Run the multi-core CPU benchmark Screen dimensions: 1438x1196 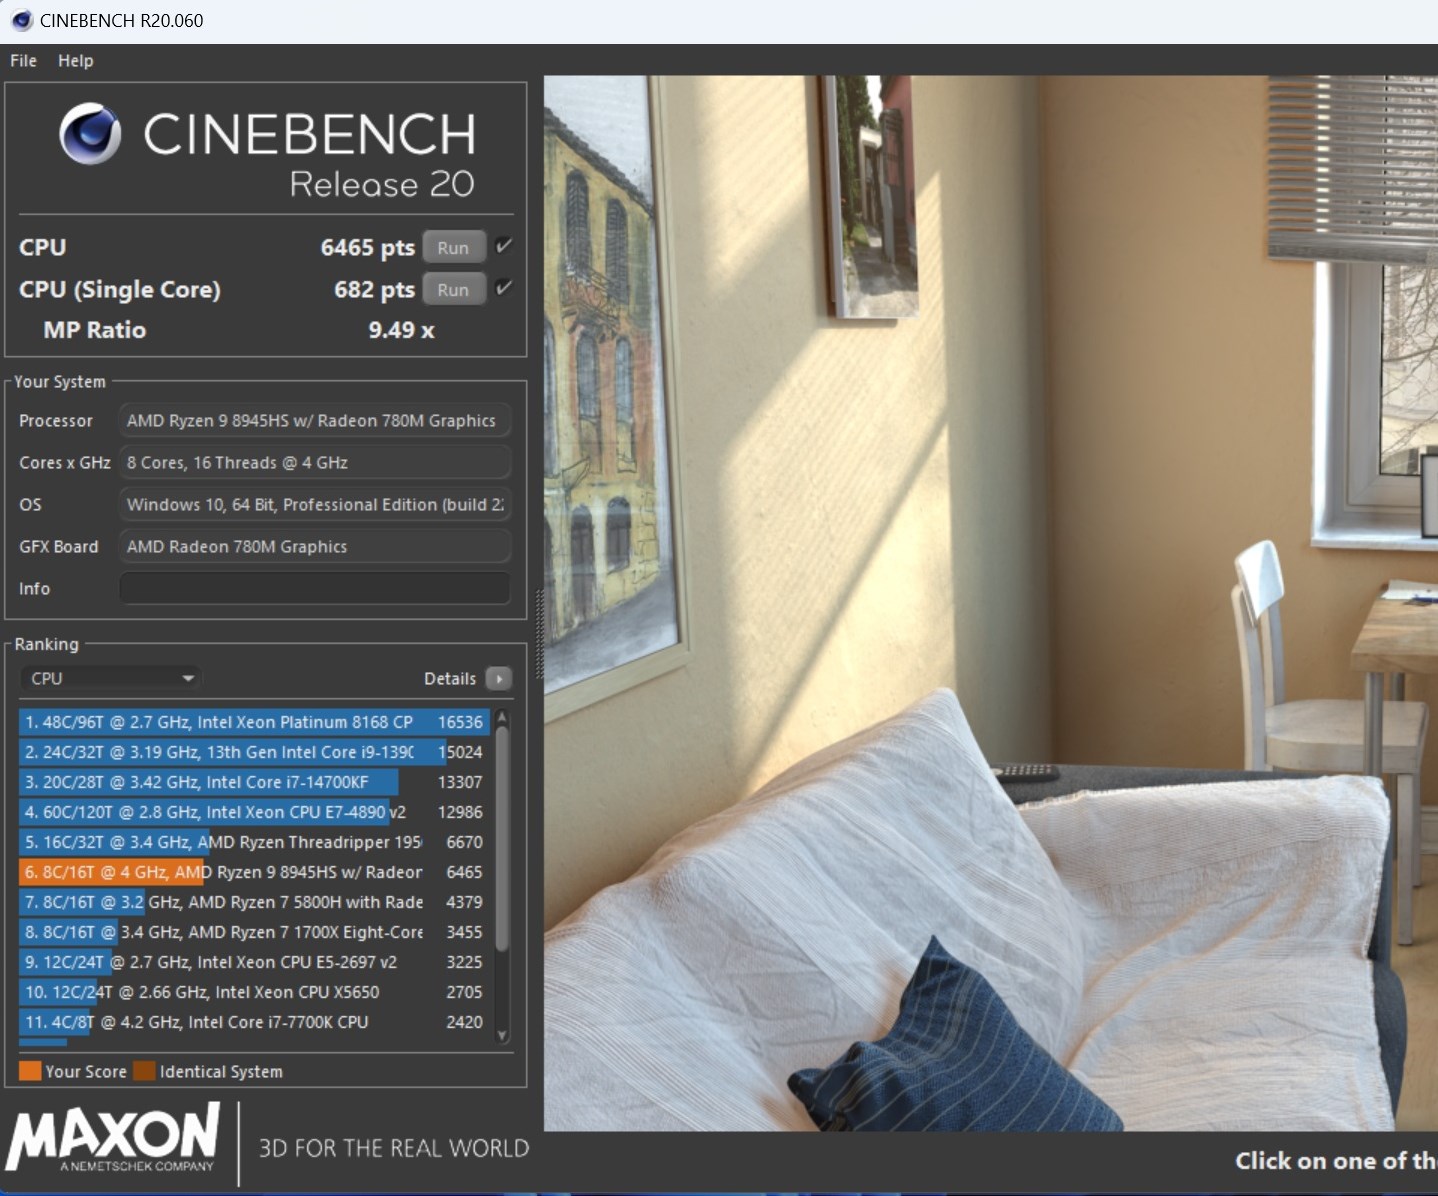(x=453, y=247)
